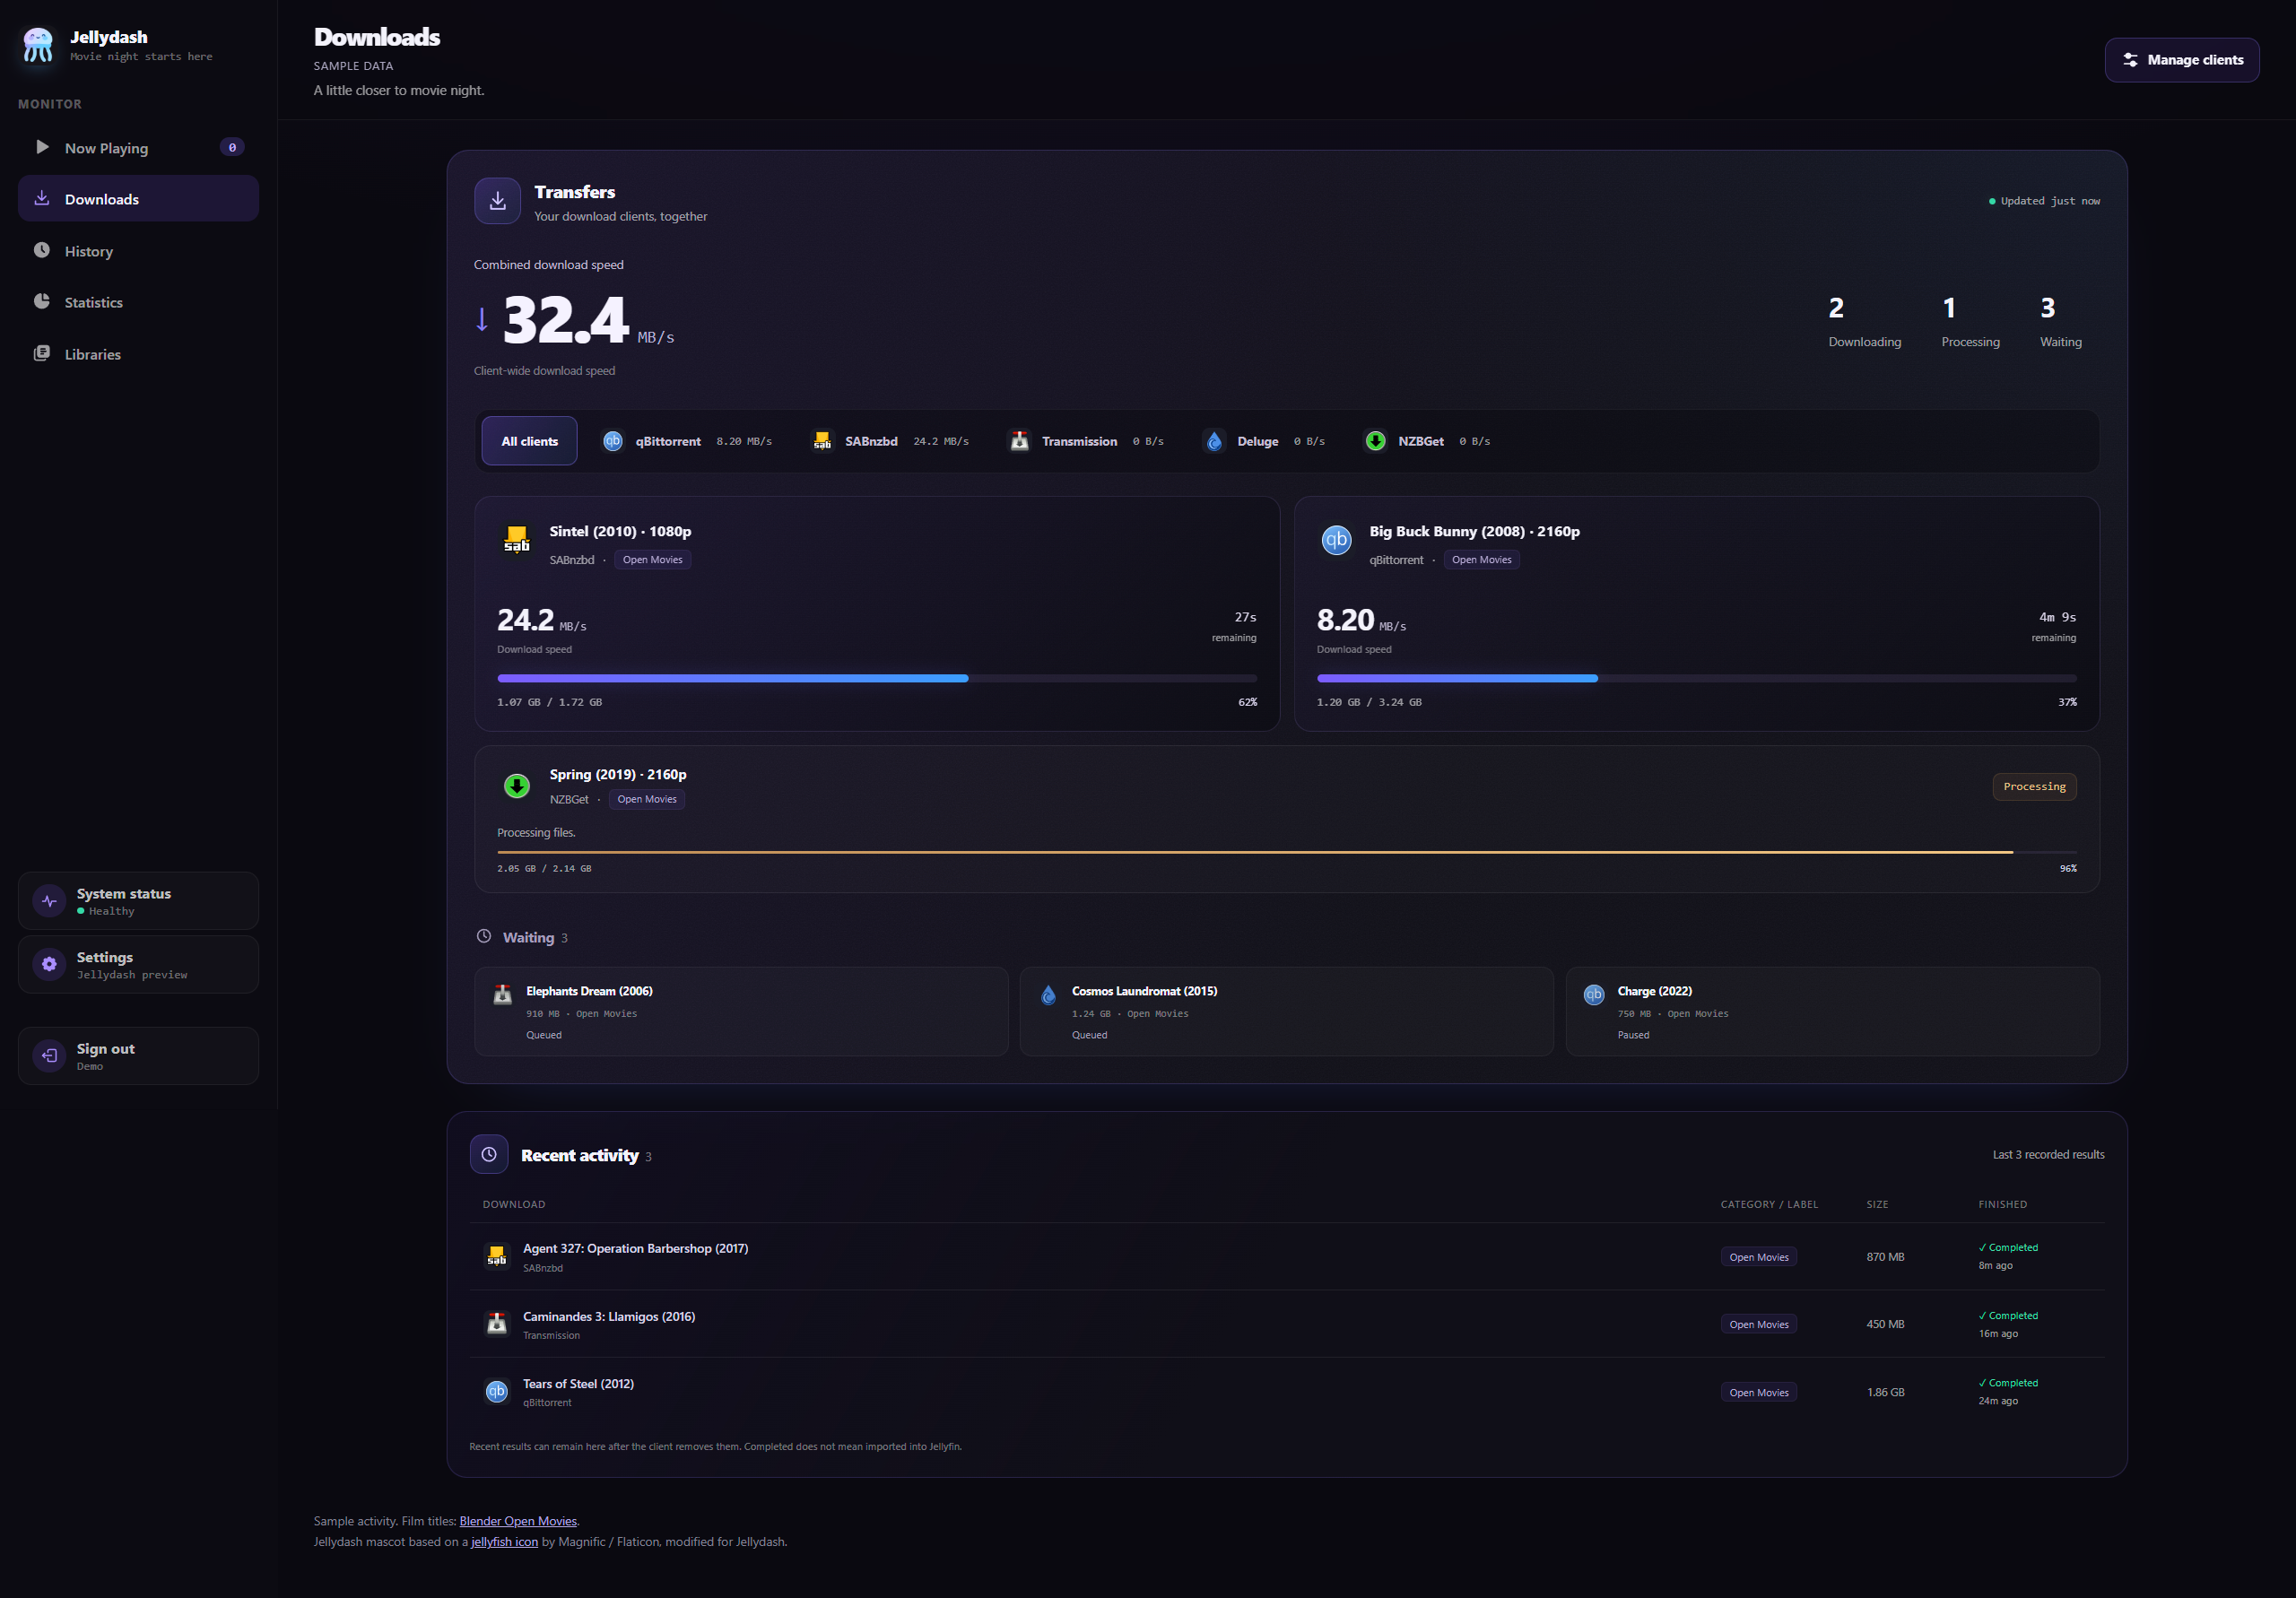Viewport: 2296px width, 1598px height.
Task: Click the Spring processing progress bar
Action: click(1287, 852)
